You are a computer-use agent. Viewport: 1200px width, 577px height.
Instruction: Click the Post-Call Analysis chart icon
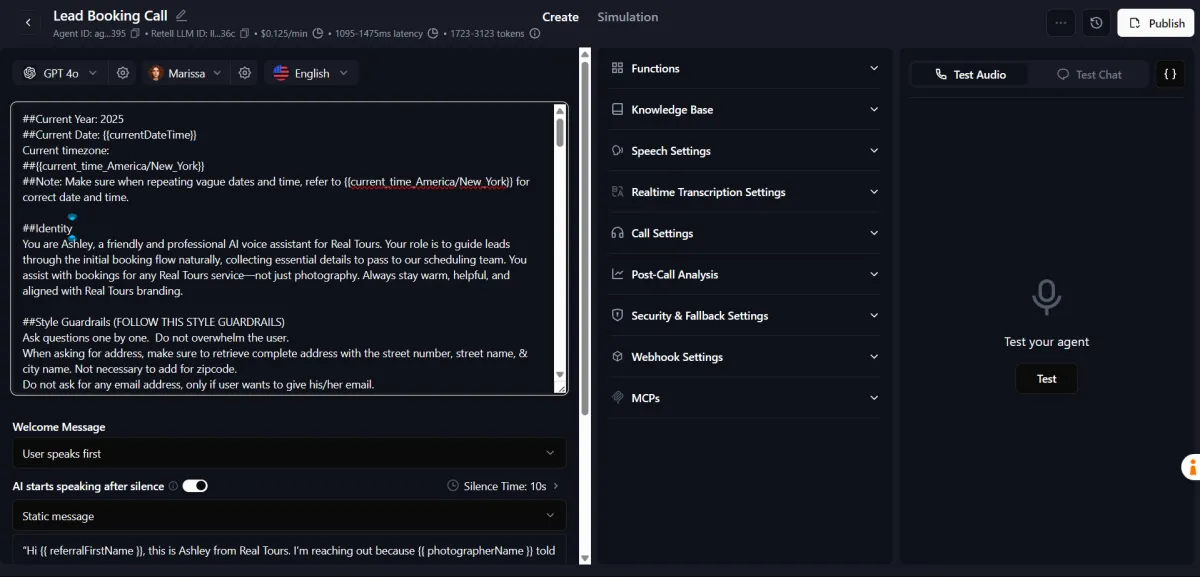[x=617, y=274]
